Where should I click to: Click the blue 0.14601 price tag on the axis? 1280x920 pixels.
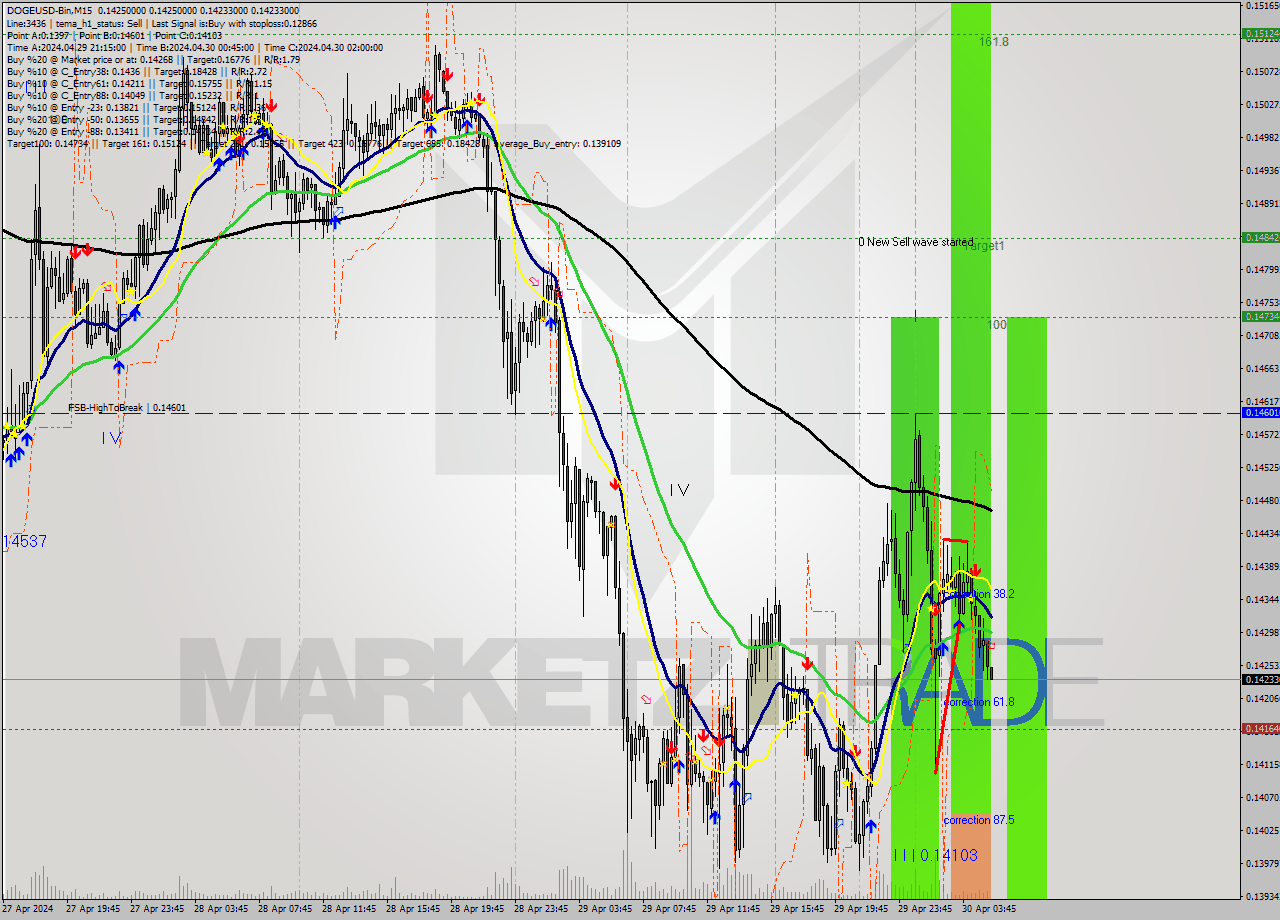(1260, 412)
